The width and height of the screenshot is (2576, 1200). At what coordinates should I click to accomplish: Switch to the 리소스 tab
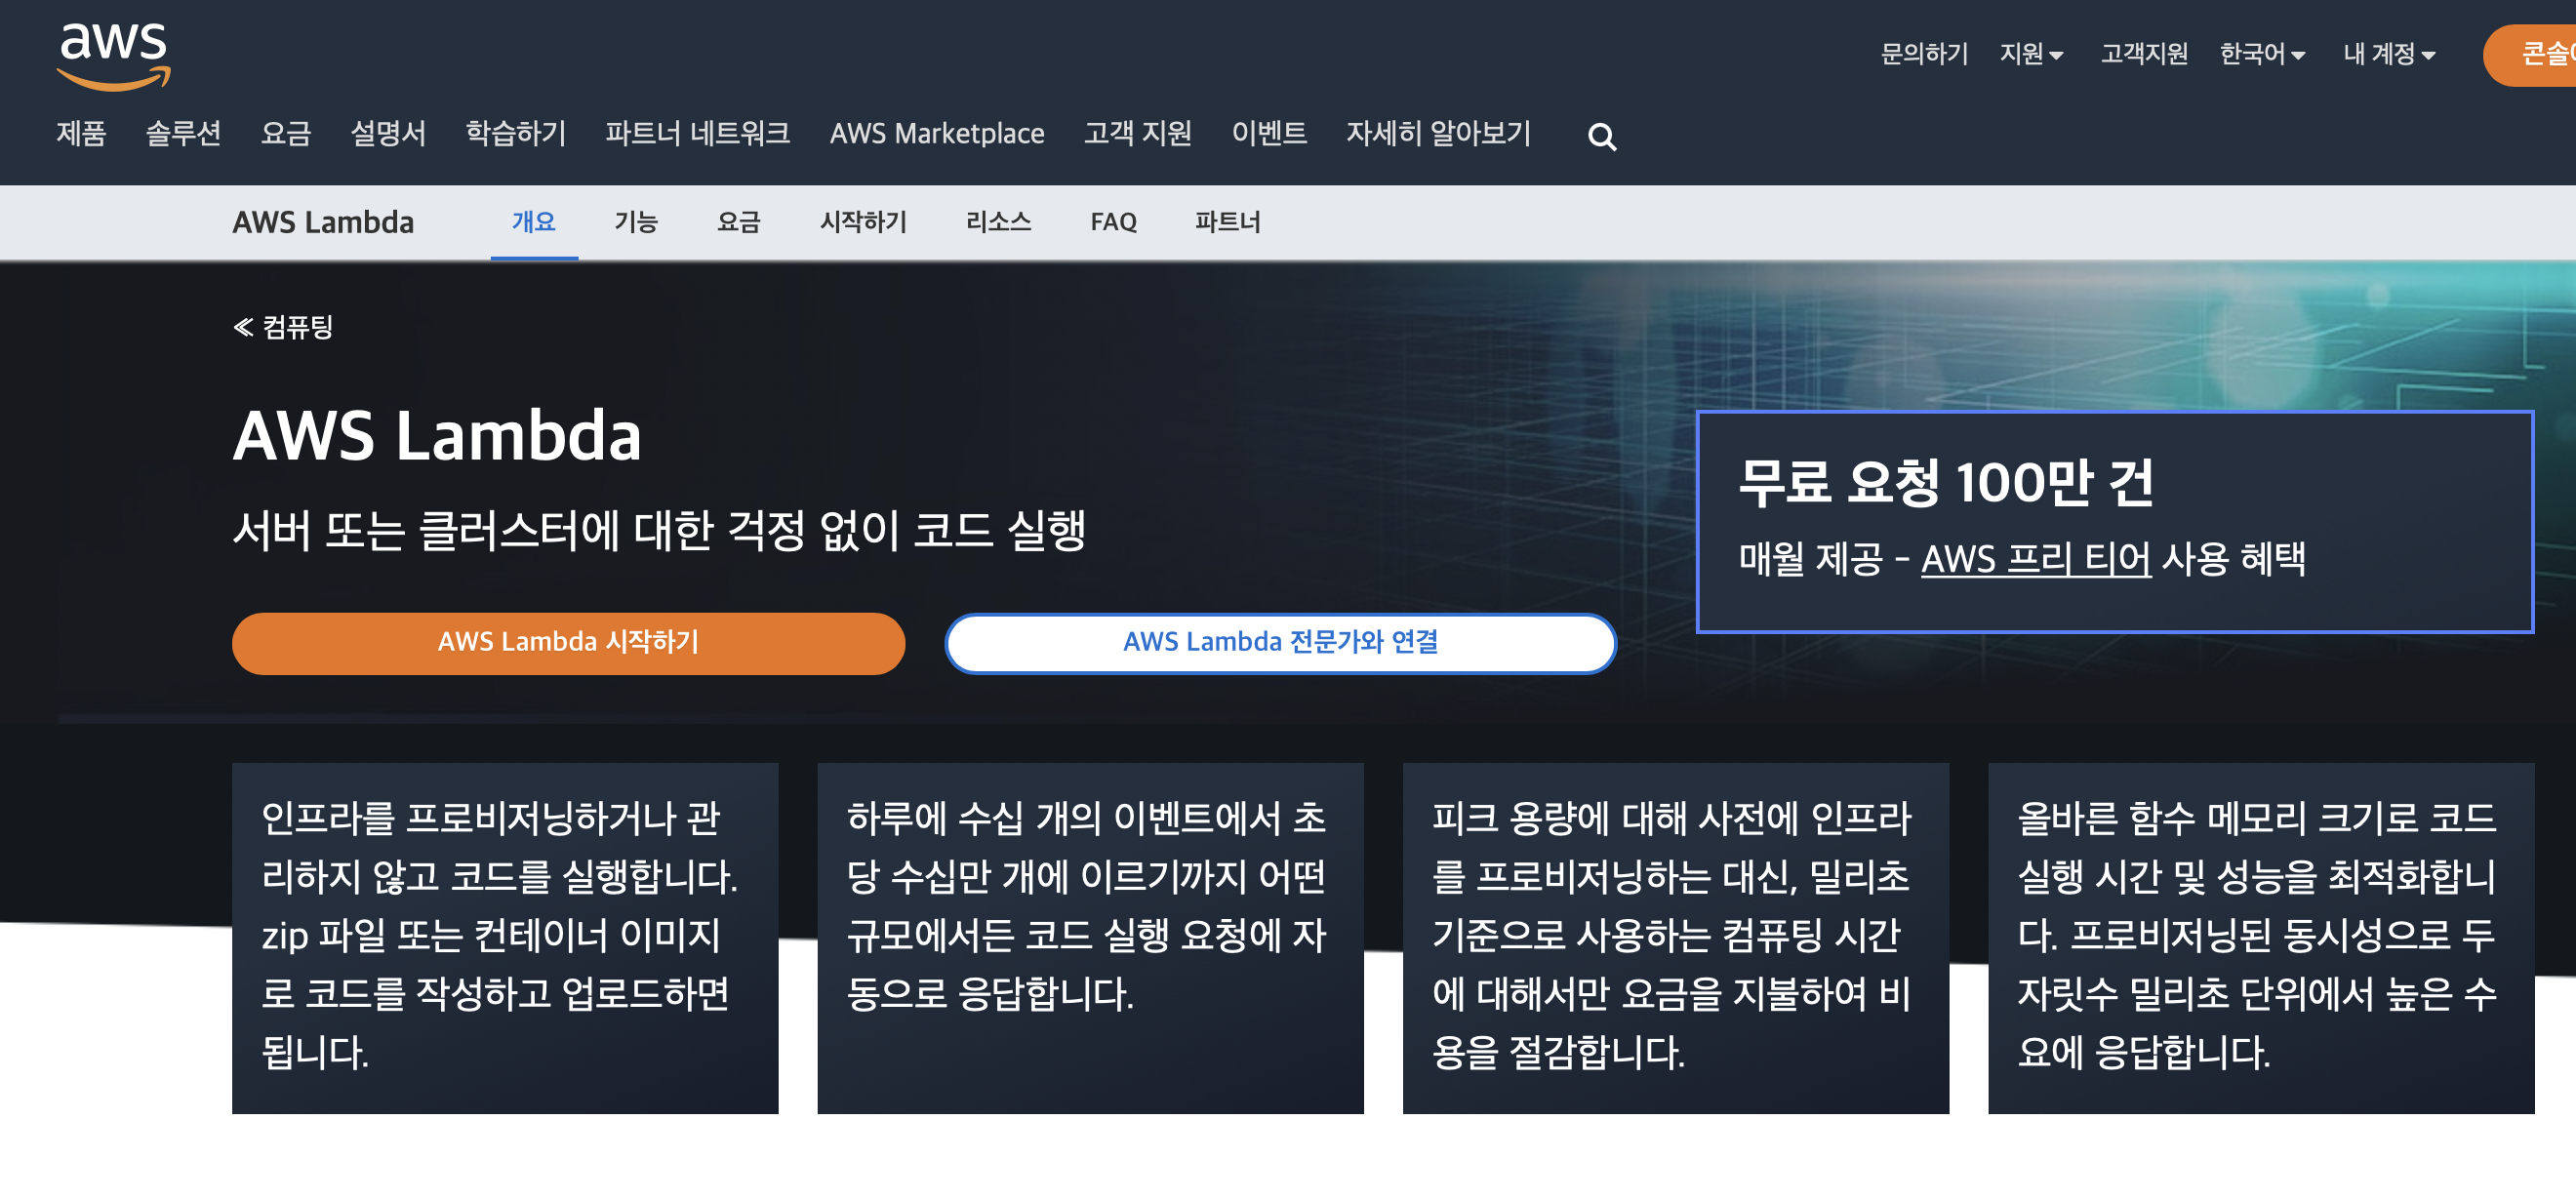tap(999, 222)
